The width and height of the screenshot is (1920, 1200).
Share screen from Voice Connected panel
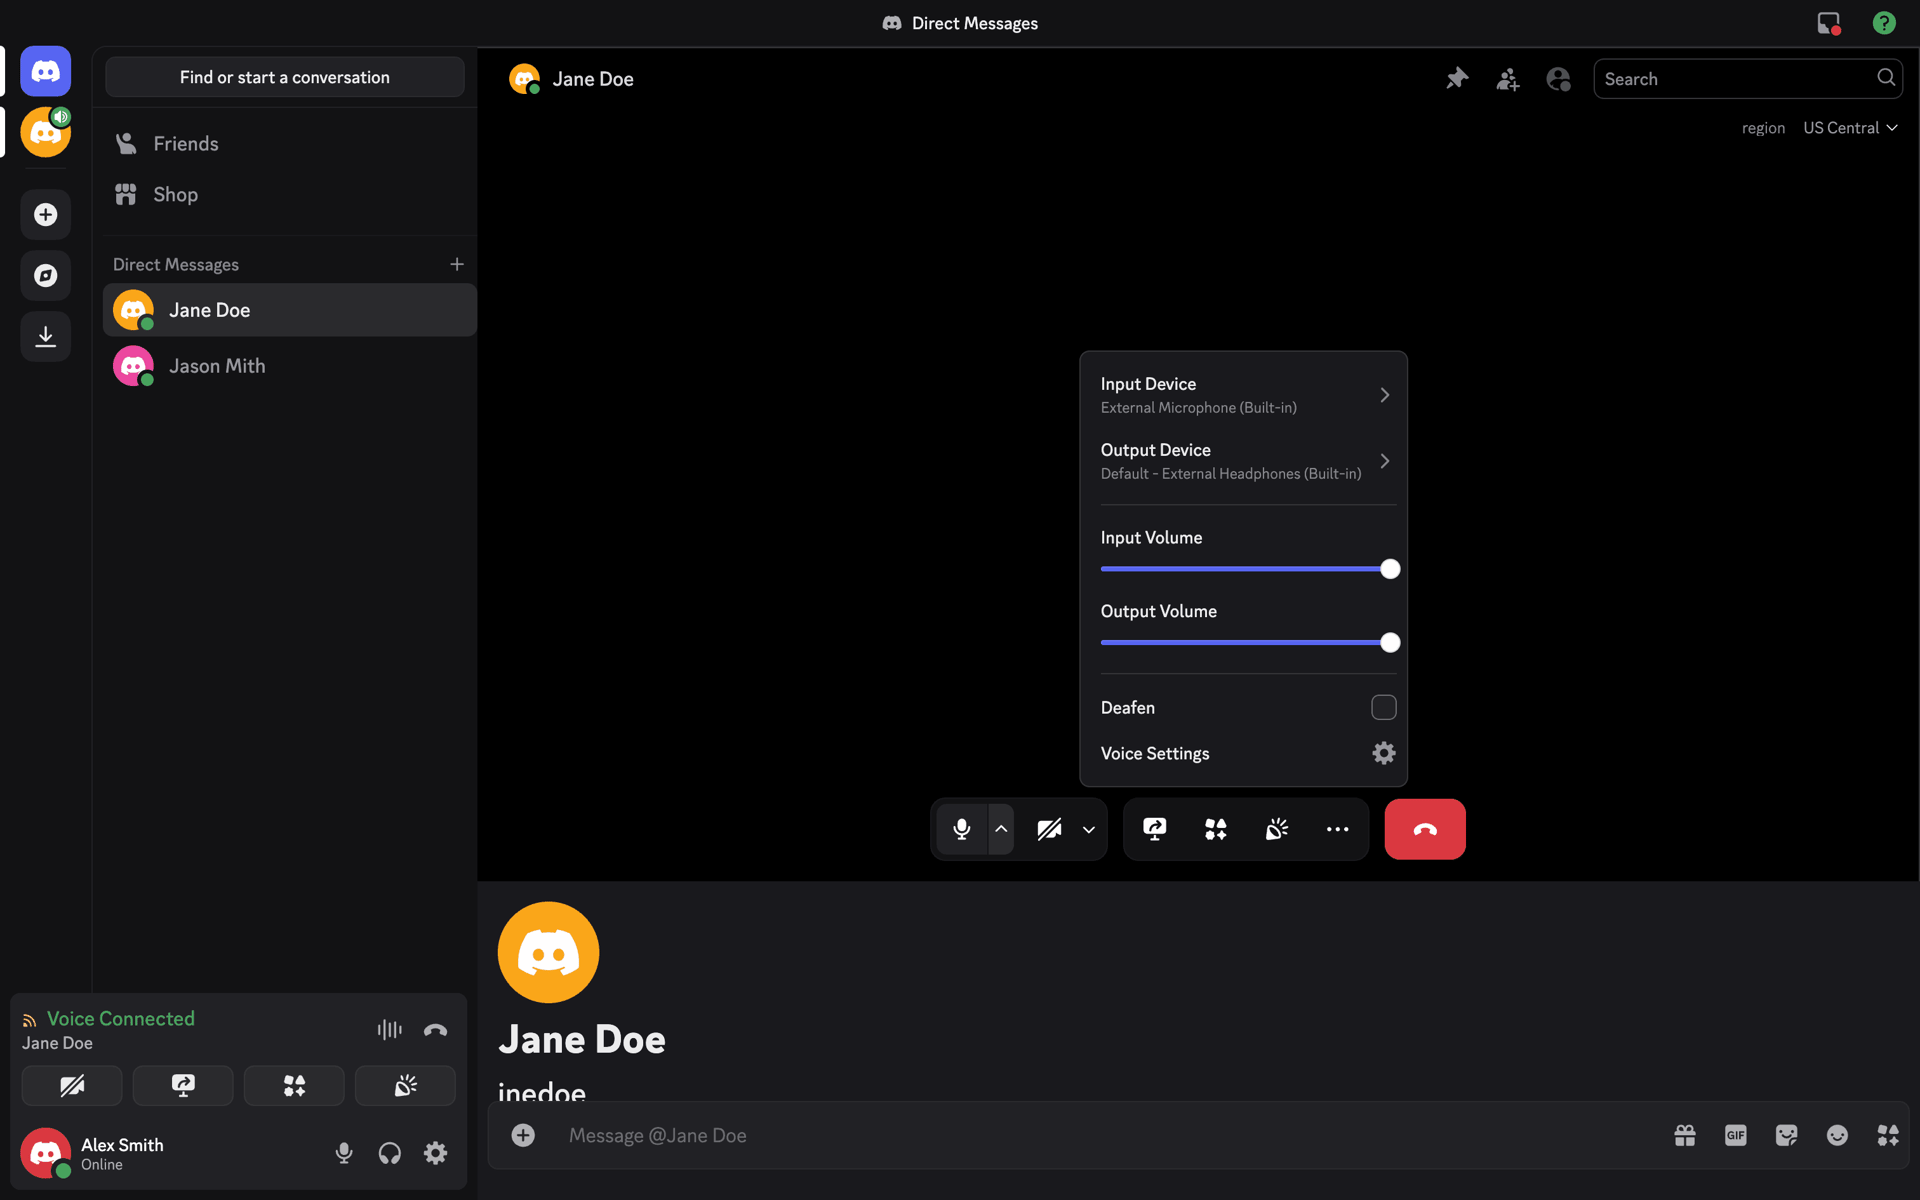click(x=183, y=1086)
